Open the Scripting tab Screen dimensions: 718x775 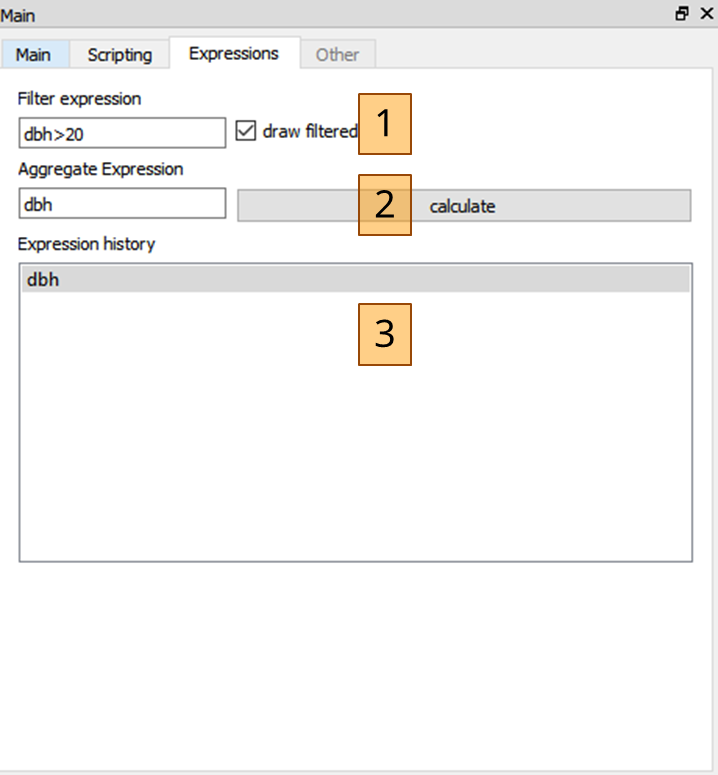point(120,54)
